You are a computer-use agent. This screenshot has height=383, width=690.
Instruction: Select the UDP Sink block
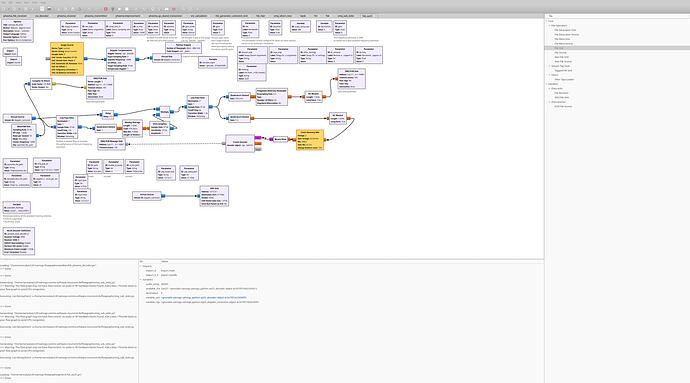214,196
